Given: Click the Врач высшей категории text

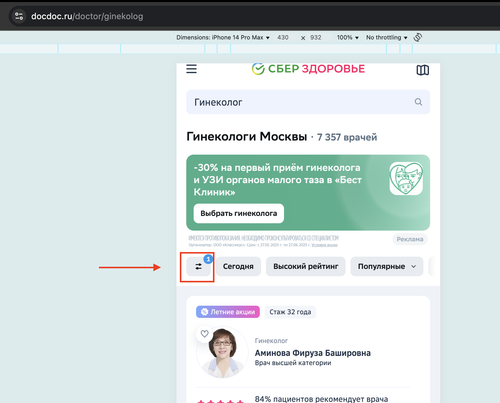Looking at the screenshot, I should pos(293,363).
